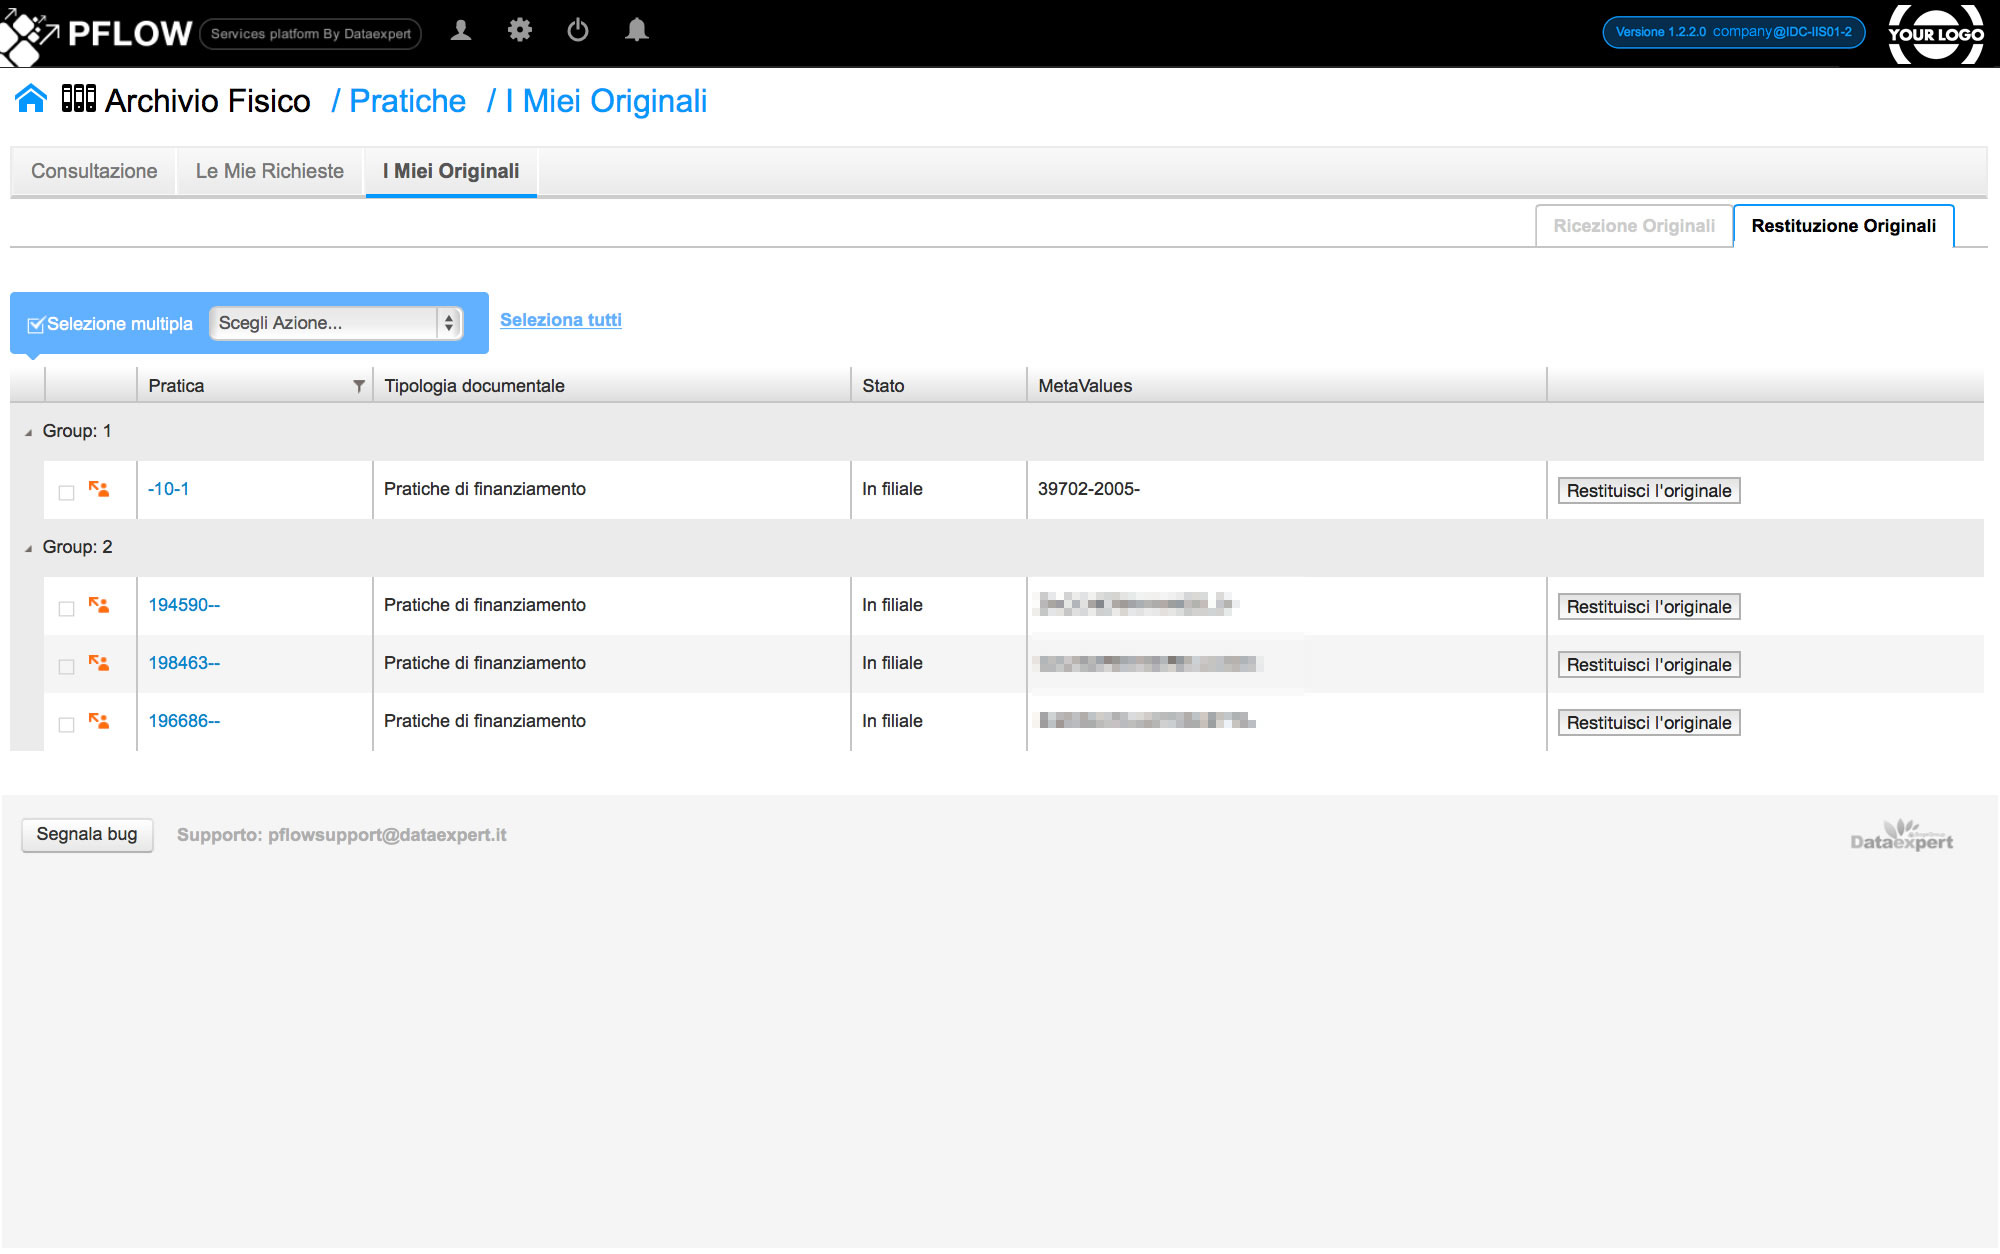Open settings gear icon in header
The width and height of the screenshot is (2000, 1254).
coord(519,31)
